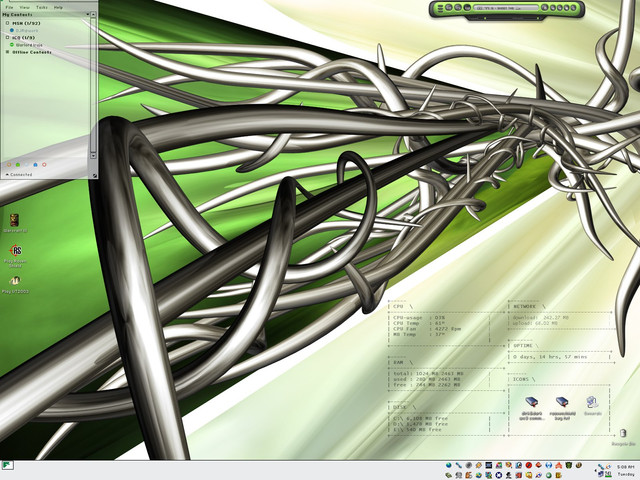Viewport: 640px width, 480px height.
Task: Click the network download readout line
Action: click(541, 318)
